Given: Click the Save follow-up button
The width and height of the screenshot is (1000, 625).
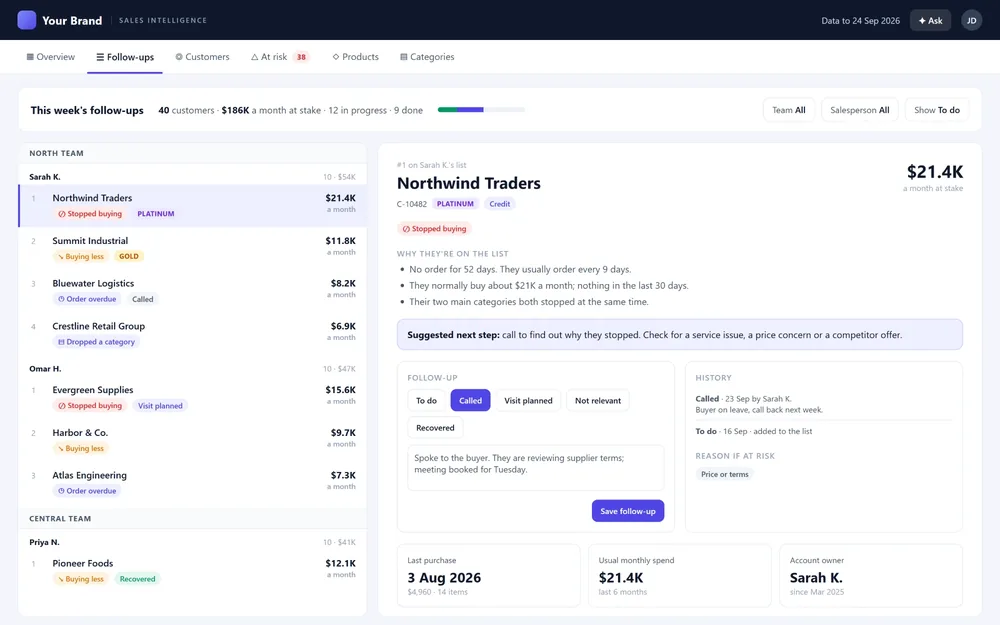Looking at the screenshot, I should [x=628, y=511].
